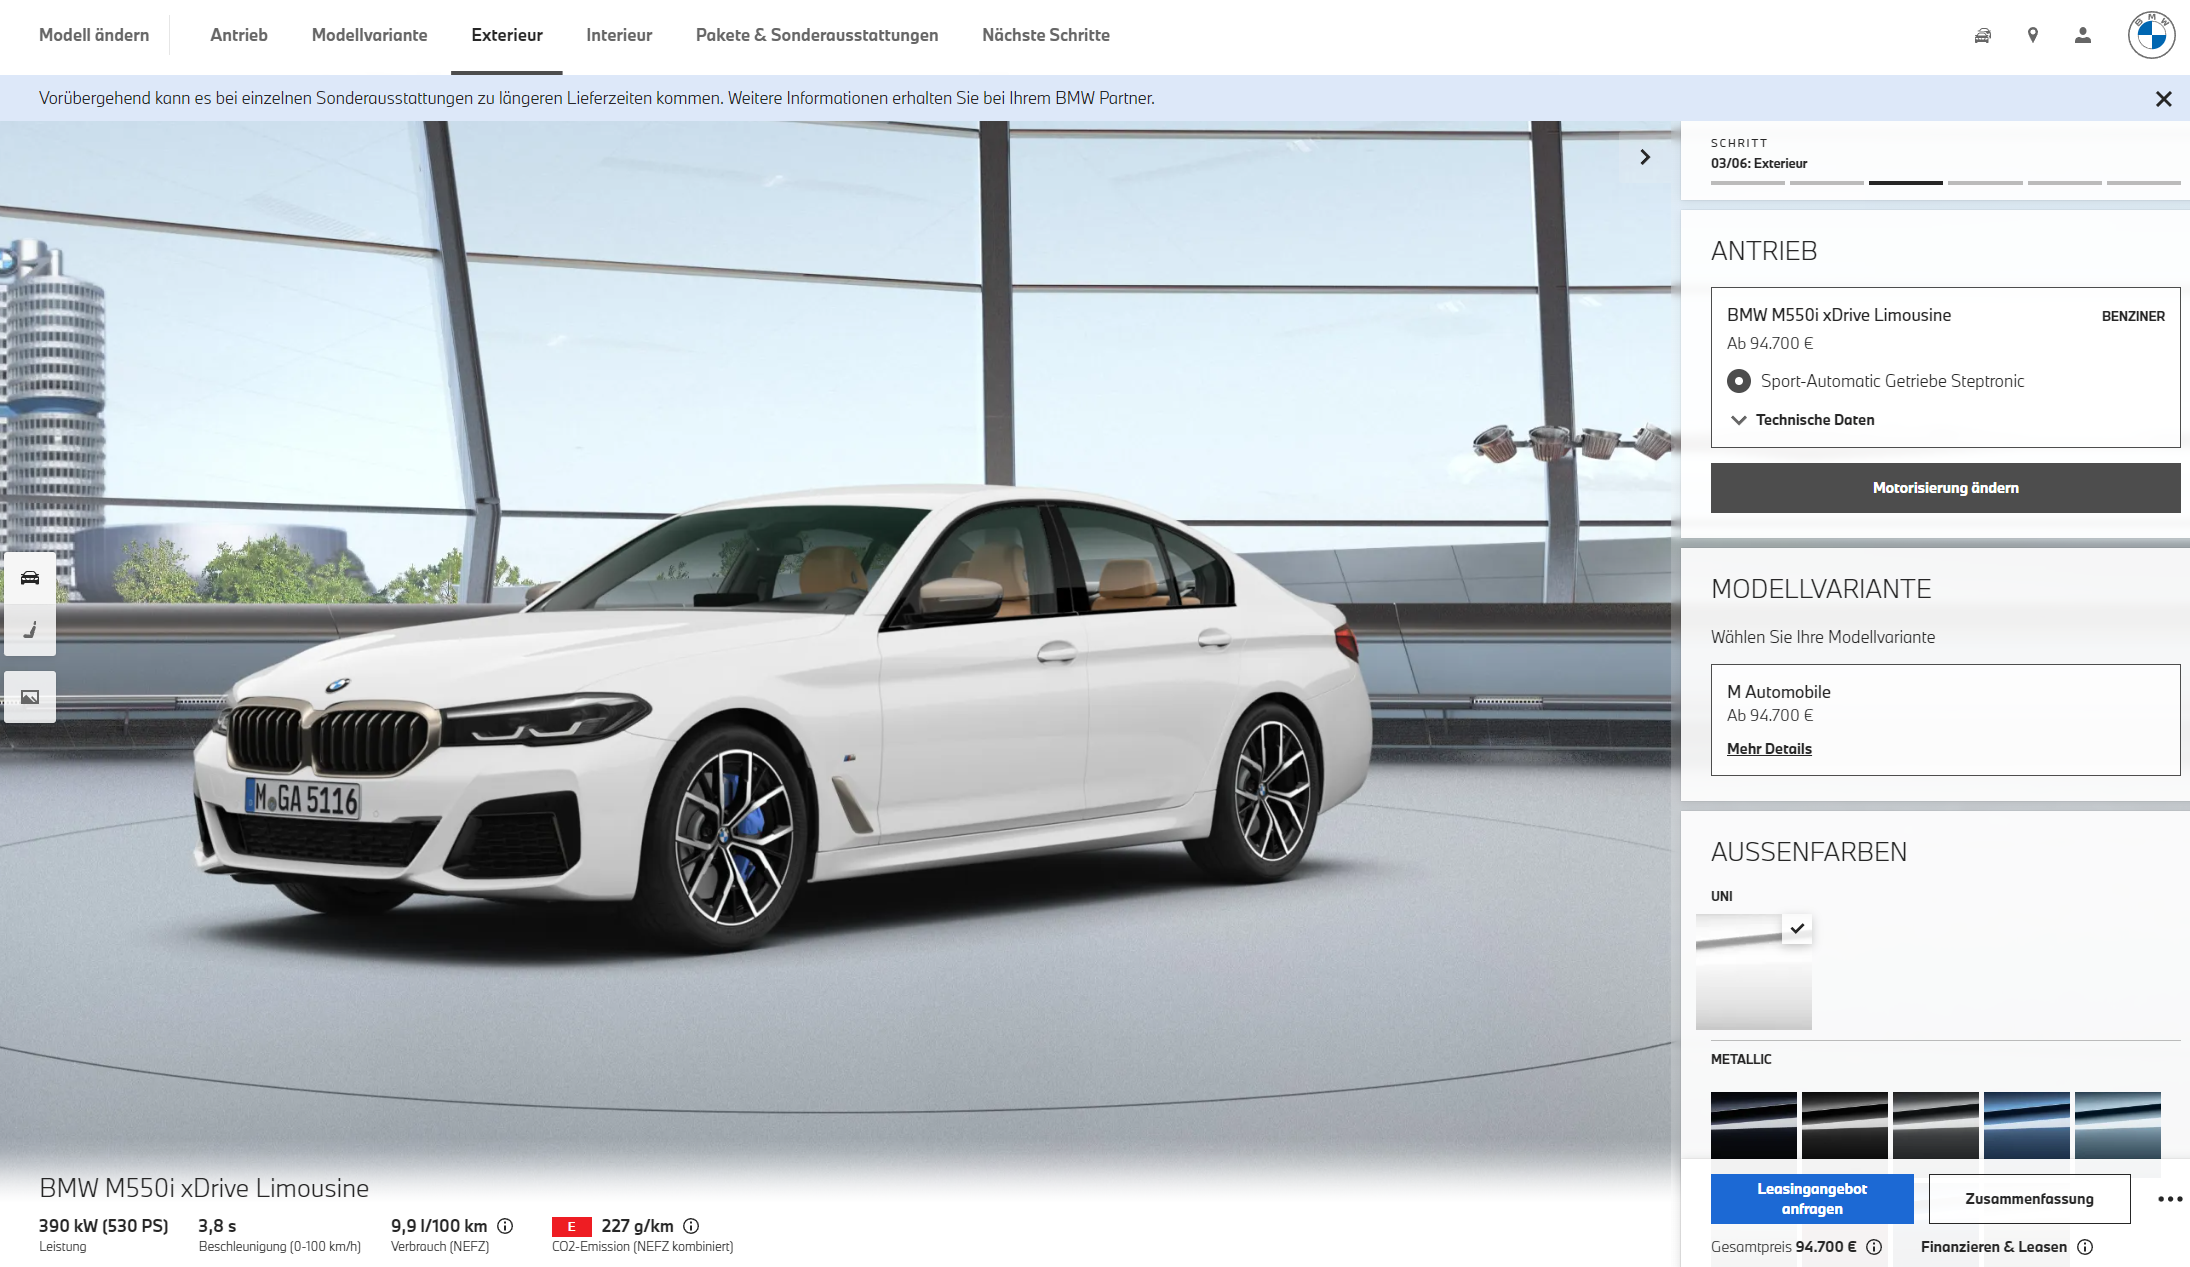Screen dimensions: 2190x1267
Task: Click the 03/06: Exterieur step label
Action: click(1759, 163)
